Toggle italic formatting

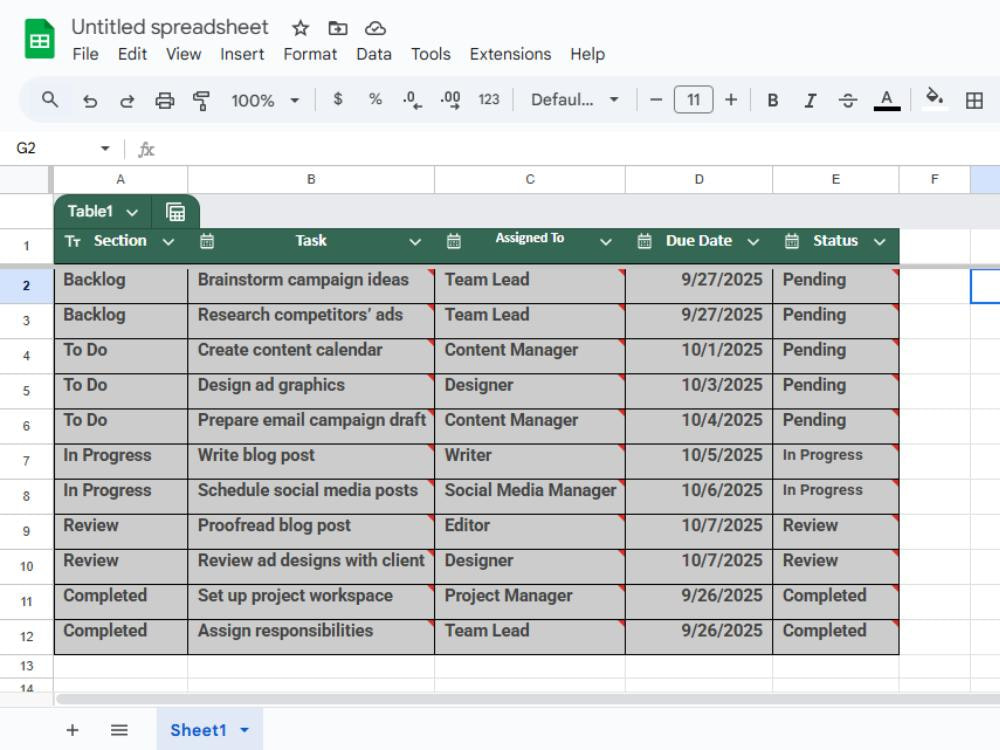point(810,100)
